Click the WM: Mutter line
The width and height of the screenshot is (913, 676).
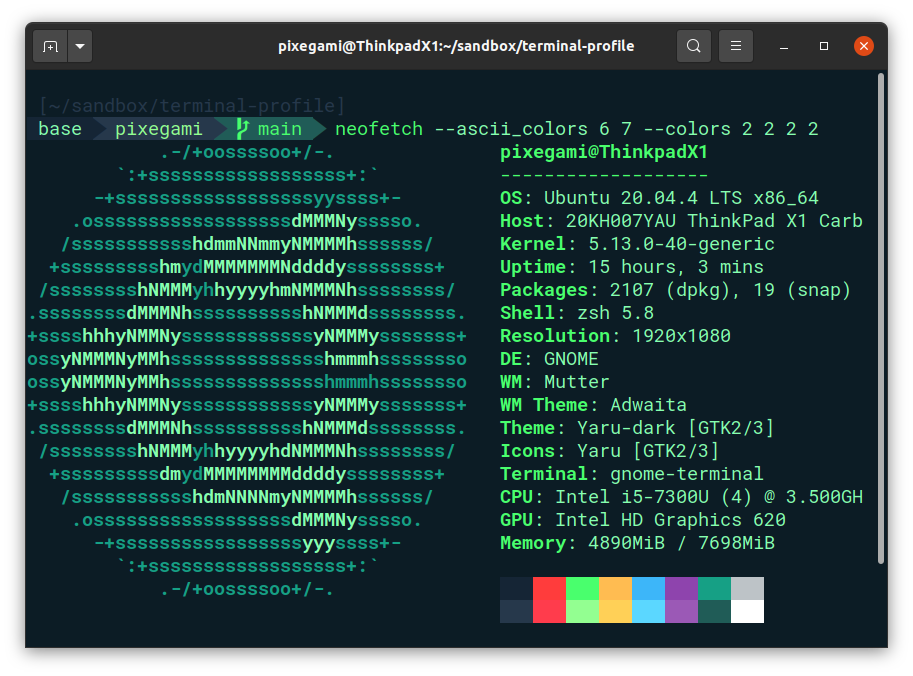click(554, 382)
